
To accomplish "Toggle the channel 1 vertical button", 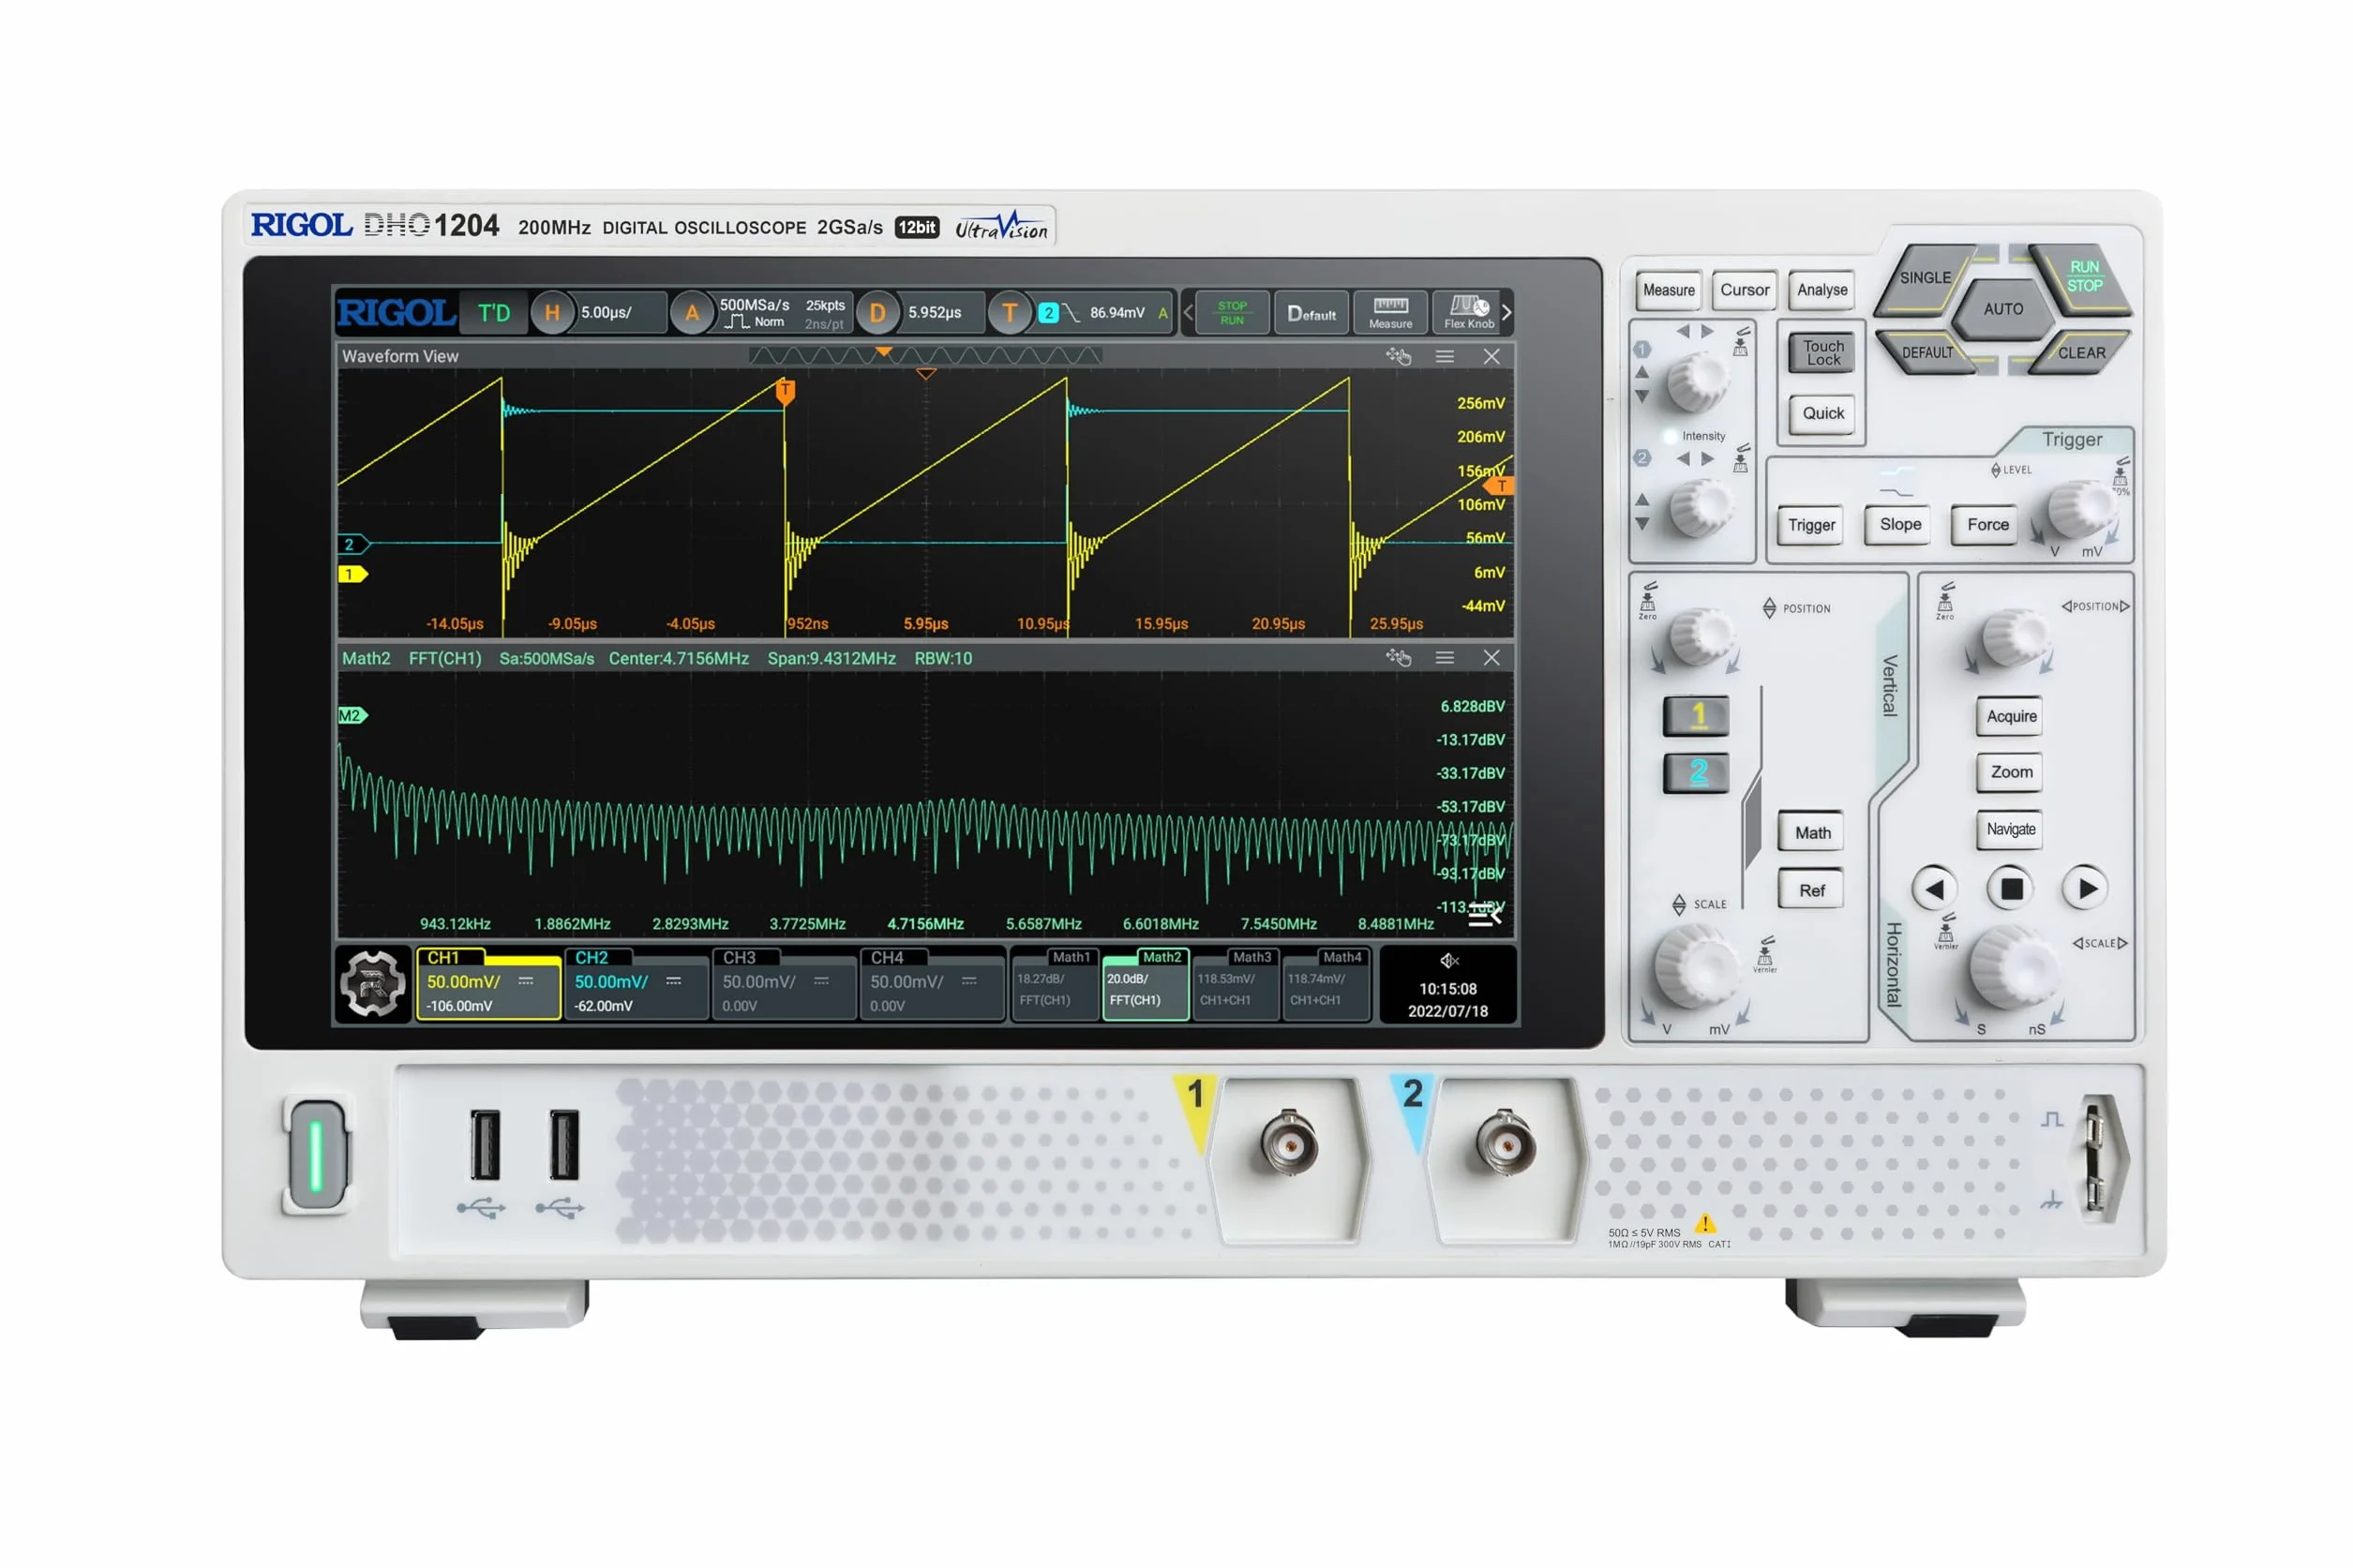I will [1695, 716].
